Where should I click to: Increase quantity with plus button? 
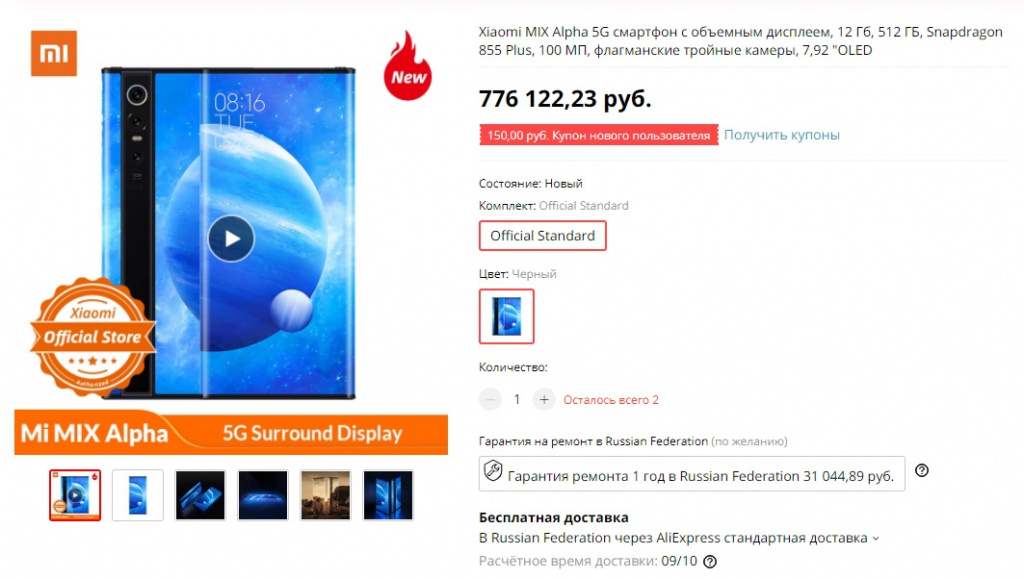tap(544, 399)
